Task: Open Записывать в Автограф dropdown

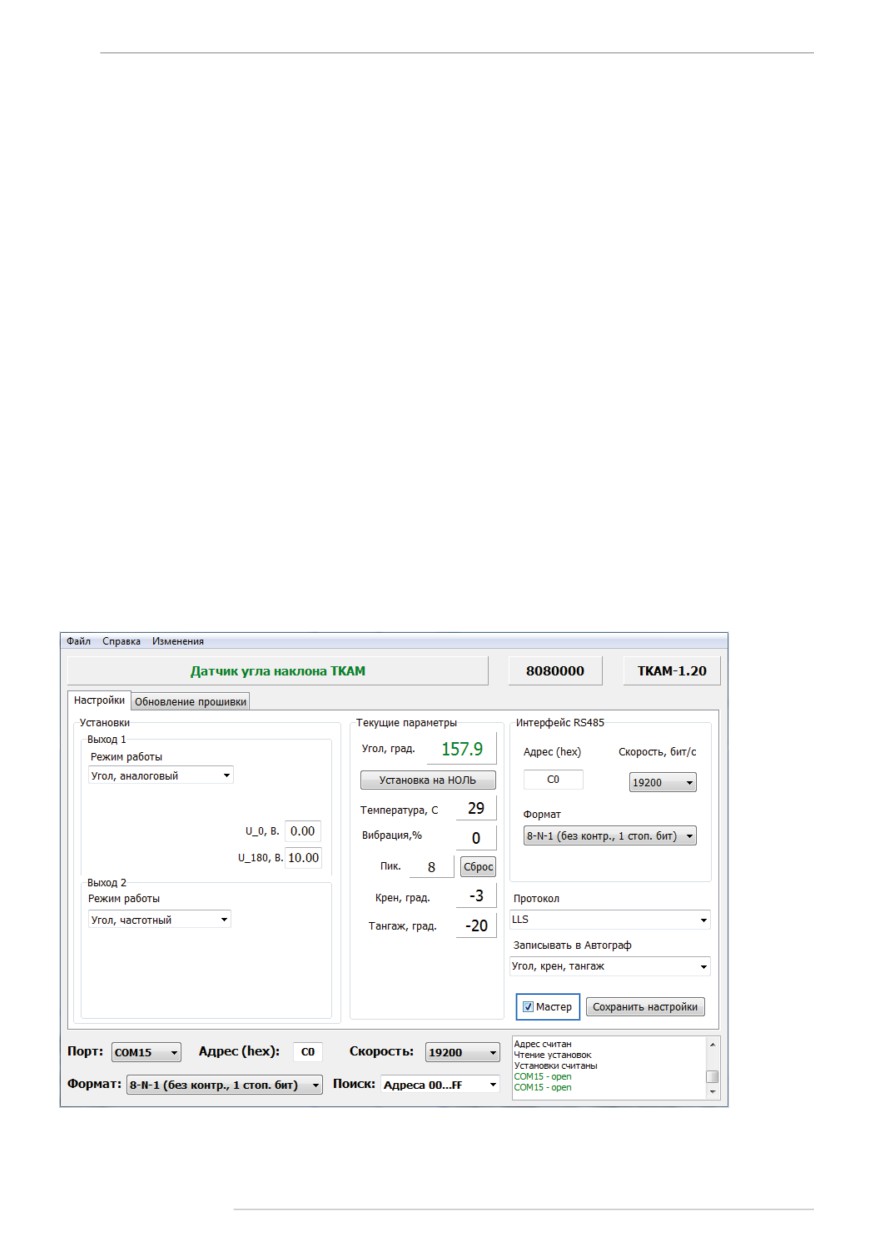Action: coord(609,966)
